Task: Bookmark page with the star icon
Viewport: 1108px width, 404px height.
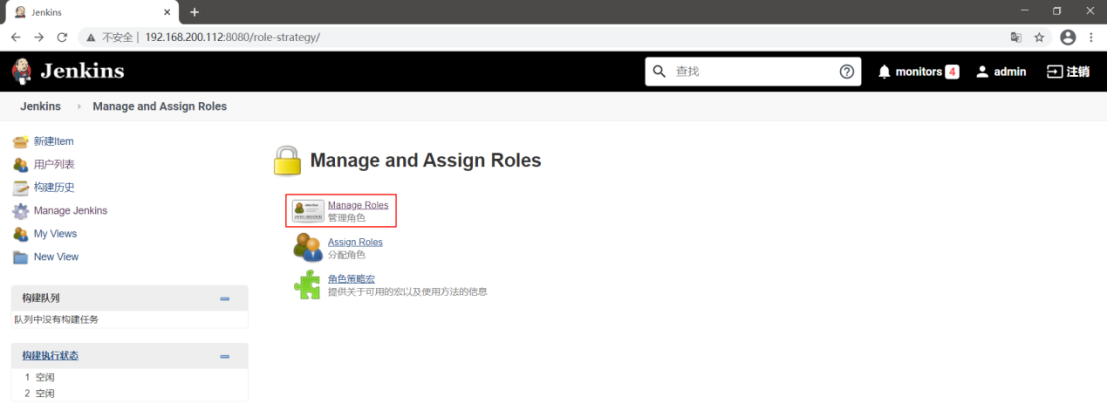Action: [x=1039, y=37]
